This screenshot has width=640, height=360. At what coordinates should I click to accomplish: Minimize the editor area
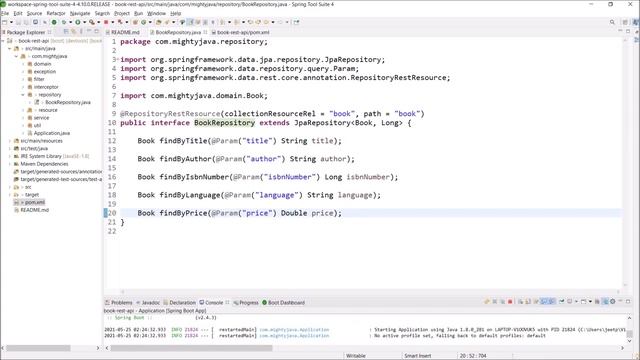pos(620,31)
